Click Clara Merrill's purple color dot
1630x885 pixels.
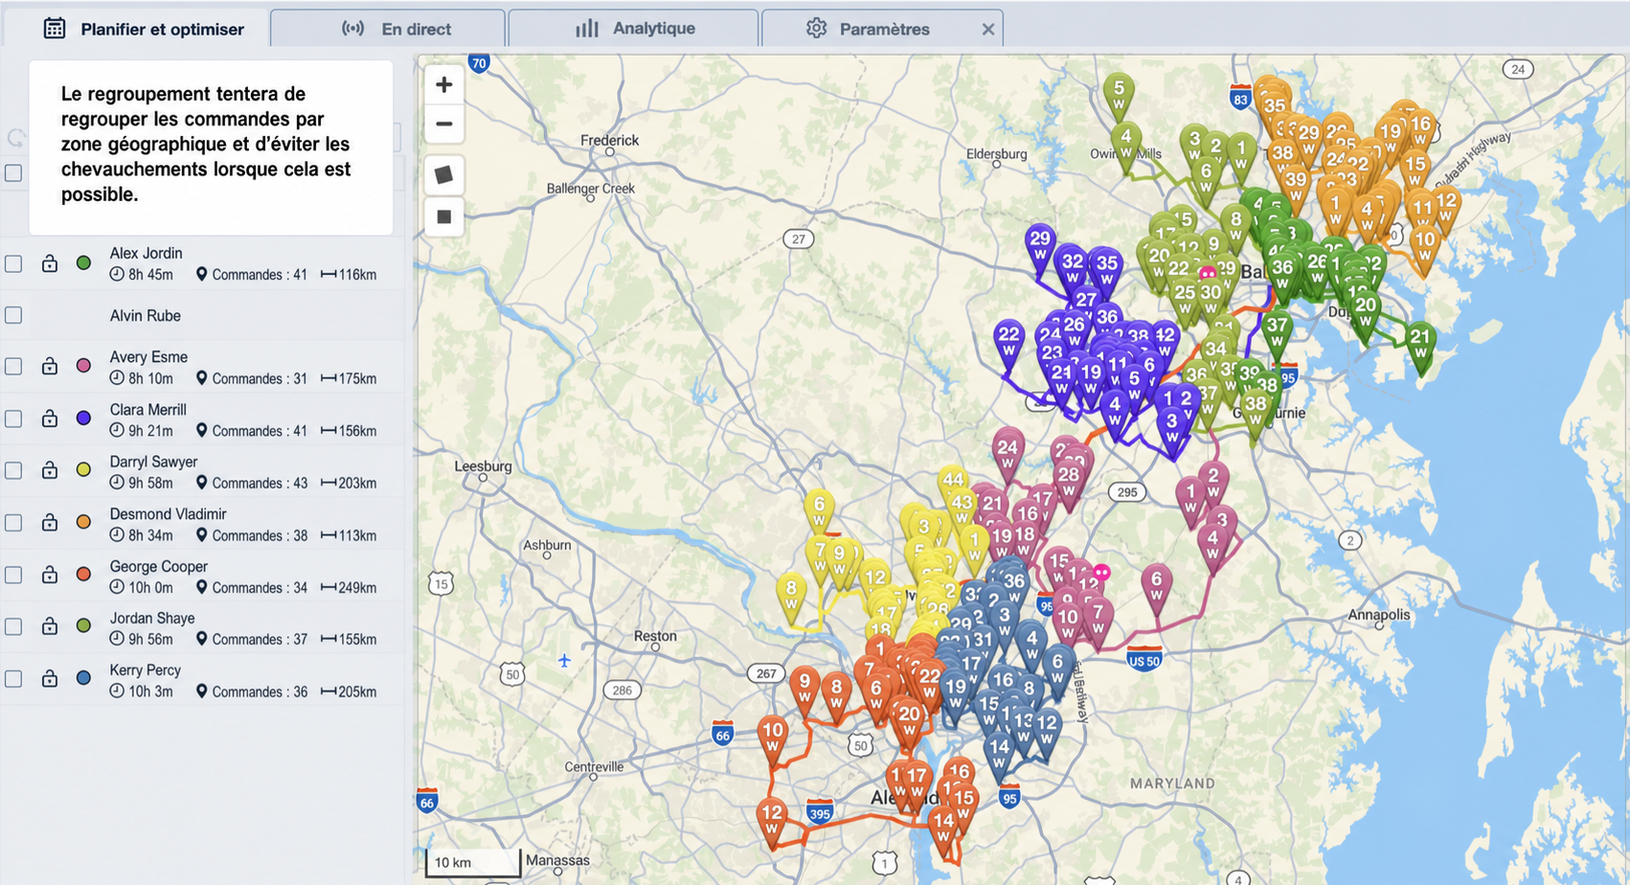point(84,418)
